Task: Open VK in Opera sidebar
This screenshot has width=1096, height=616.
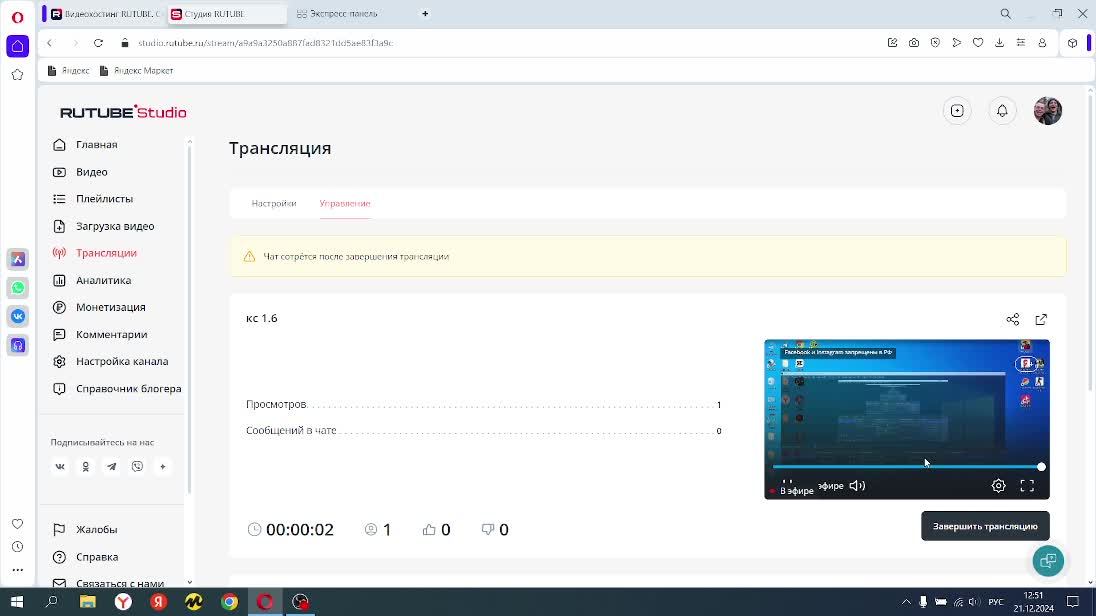Action: [x=17, y=317]
